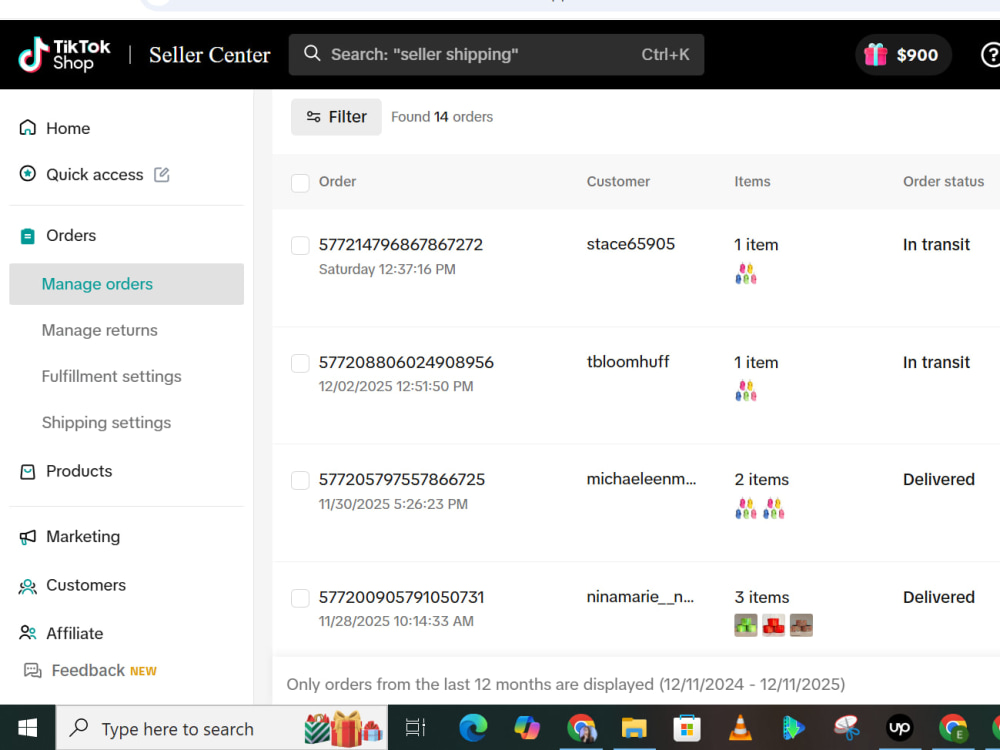Click the search magnifier icon in header
Screen dimensions: 1000x750
point(312,54)
